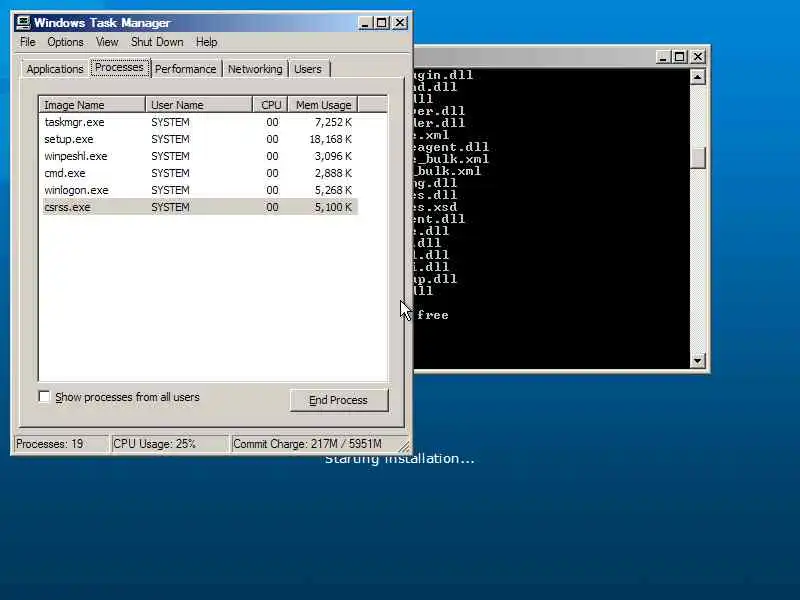Select the taskmgr.exe process row

point(199,122)
